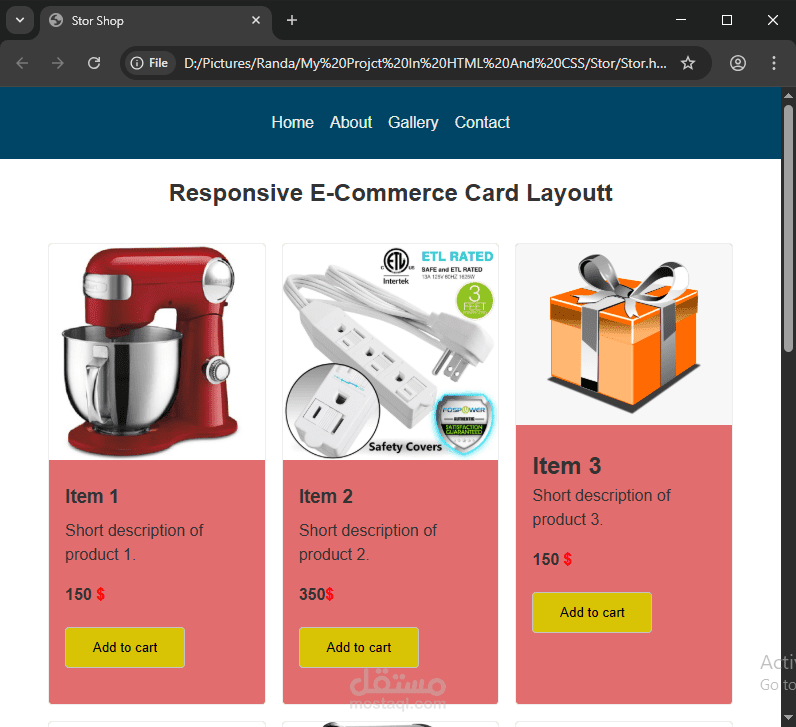Add Item 3 to cart
Viewport: 796px width, 727px height.
(x=592, y=612)
